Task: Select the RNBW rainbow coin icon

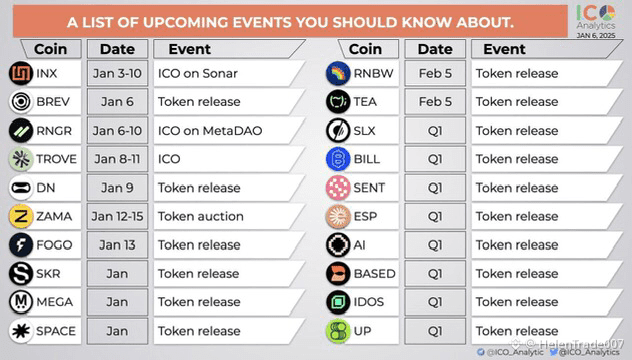Action: point(338,73)
